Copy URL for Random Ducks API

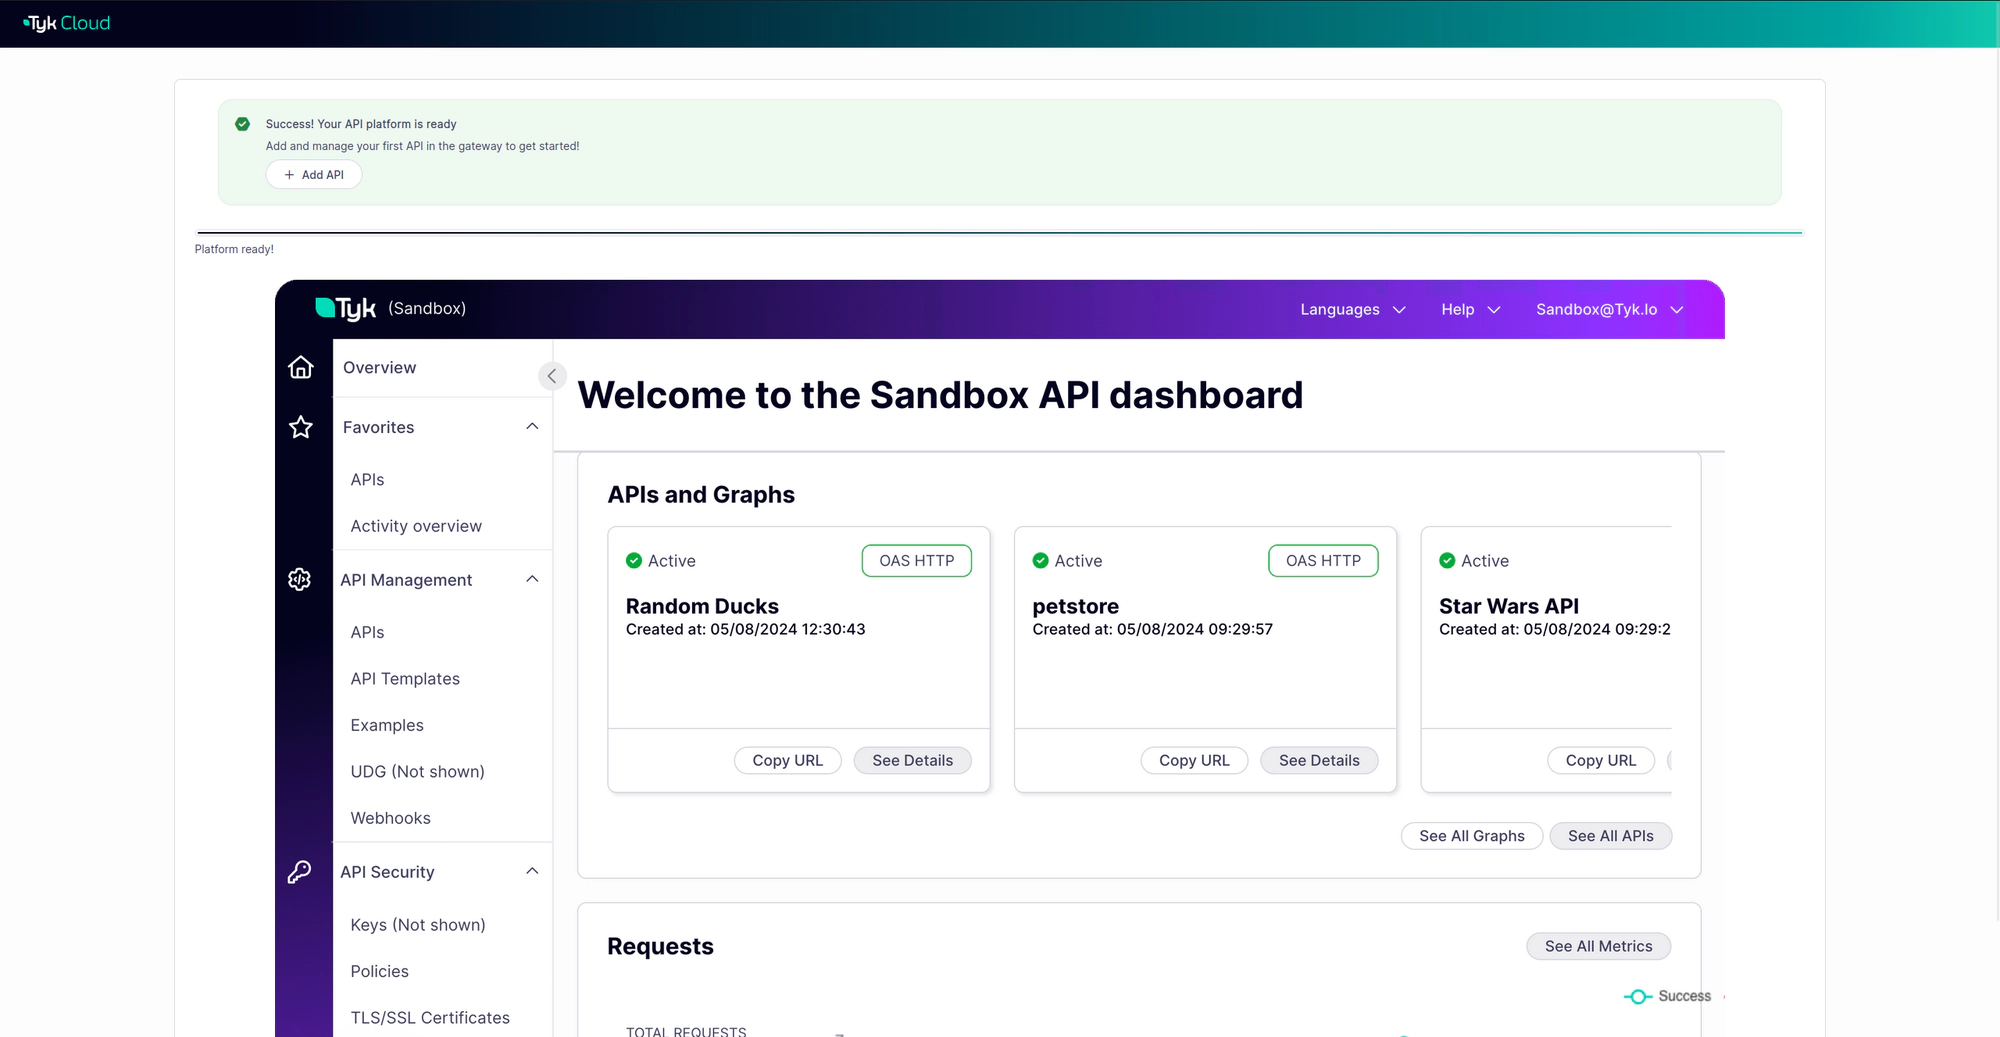[x=787, y=761]
